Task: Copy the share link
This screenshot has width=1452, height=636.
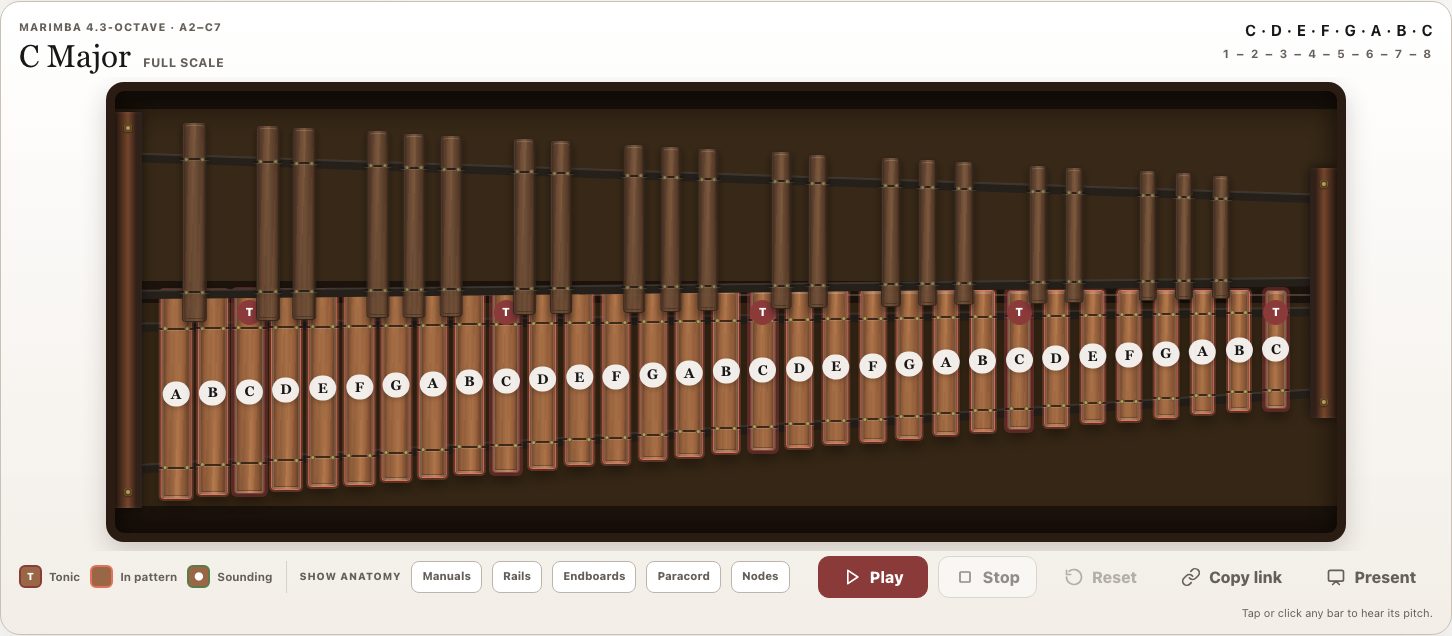Action: [1231, 577]
